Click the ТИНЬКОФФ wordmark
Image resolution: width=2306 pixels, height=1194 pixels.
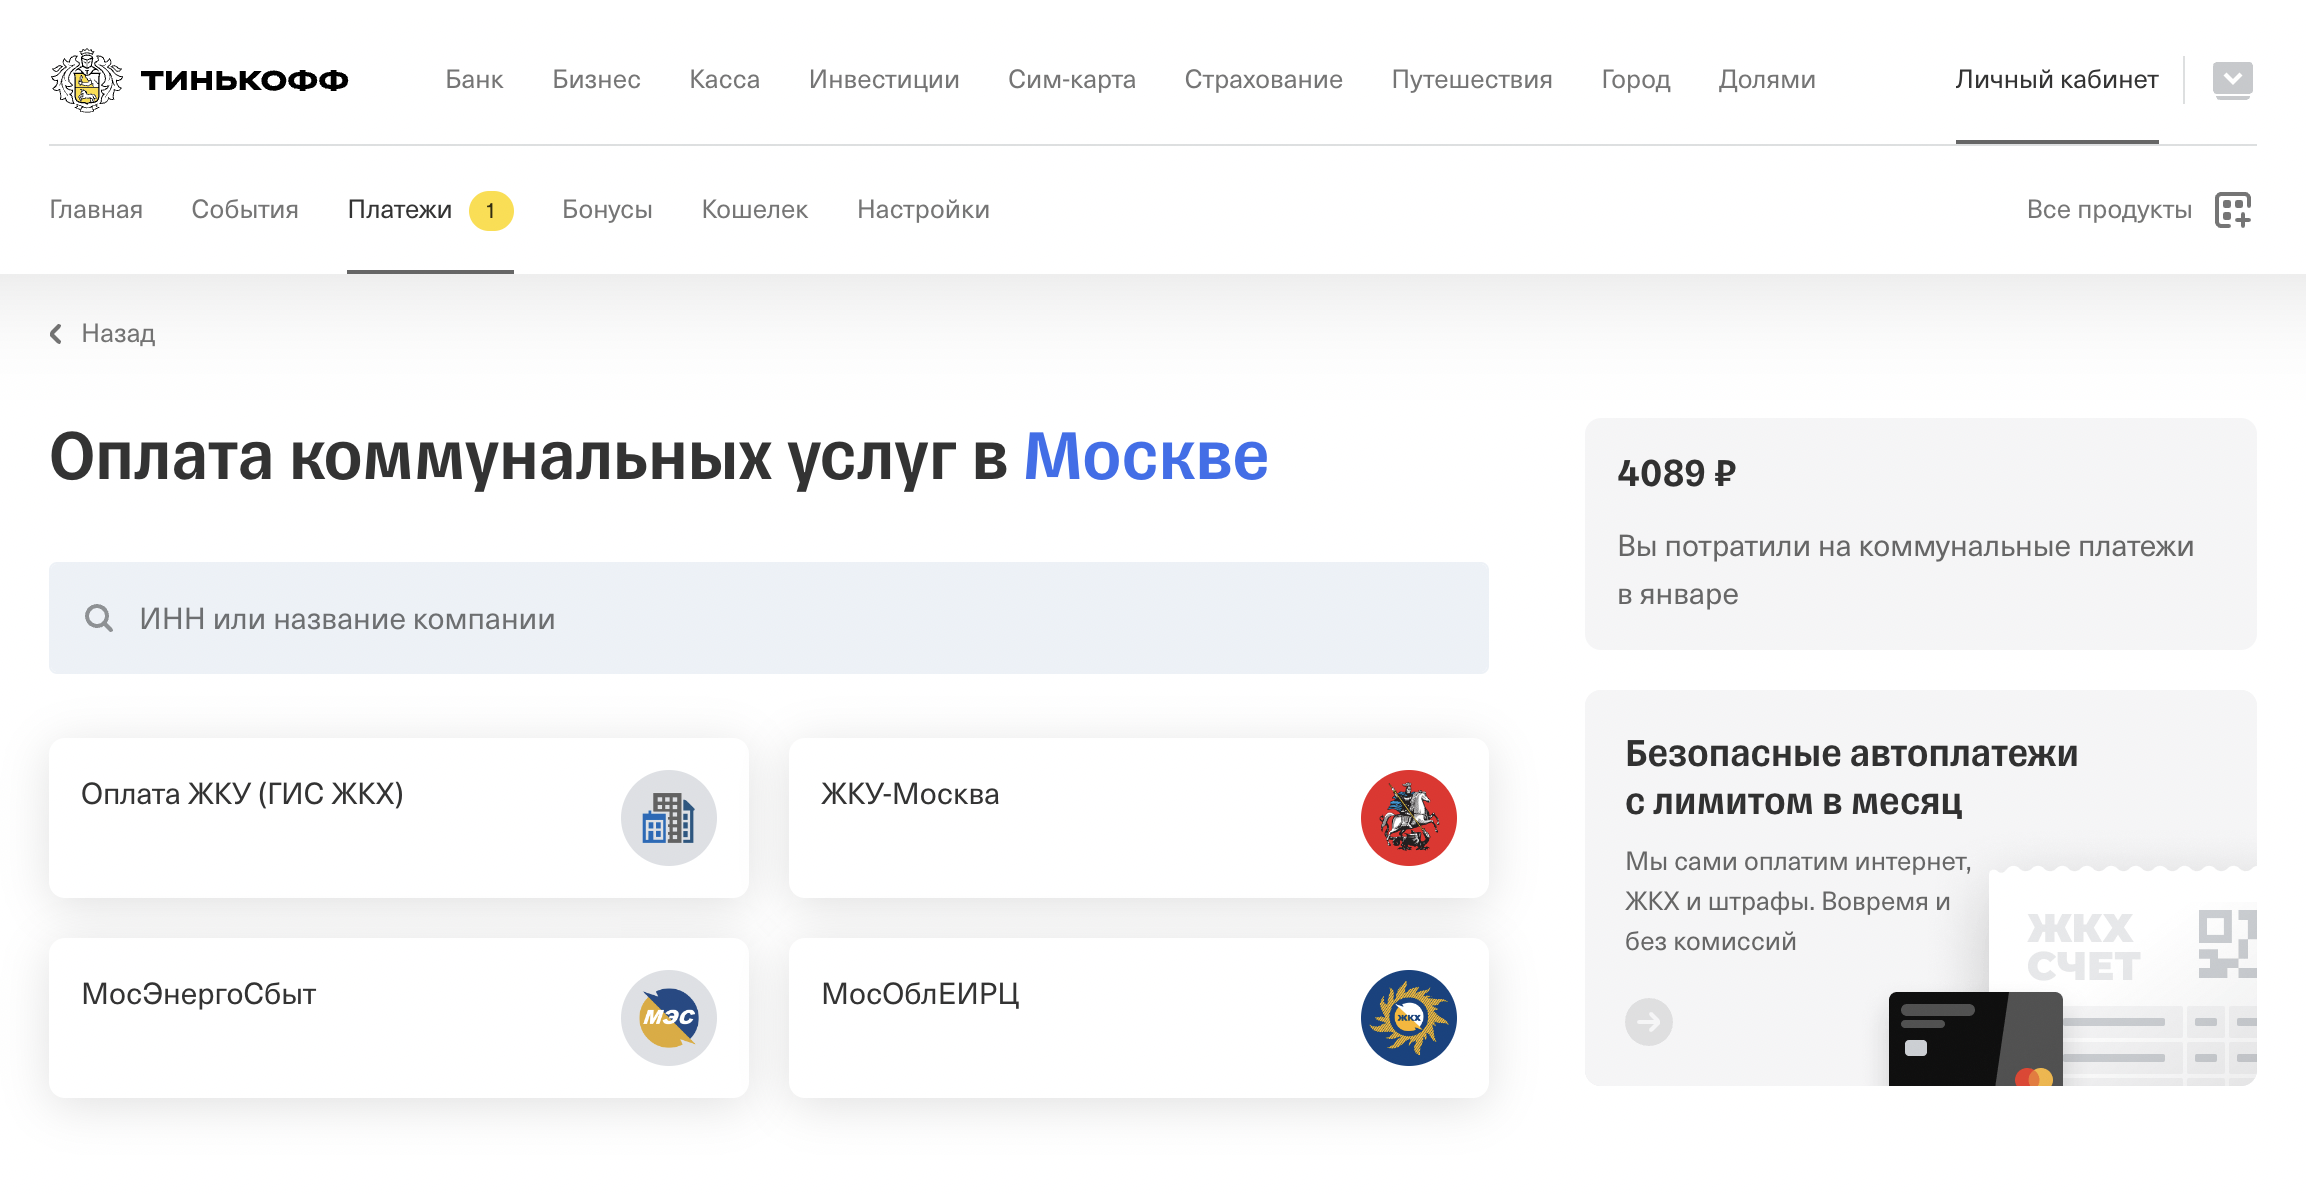[245, 80]
